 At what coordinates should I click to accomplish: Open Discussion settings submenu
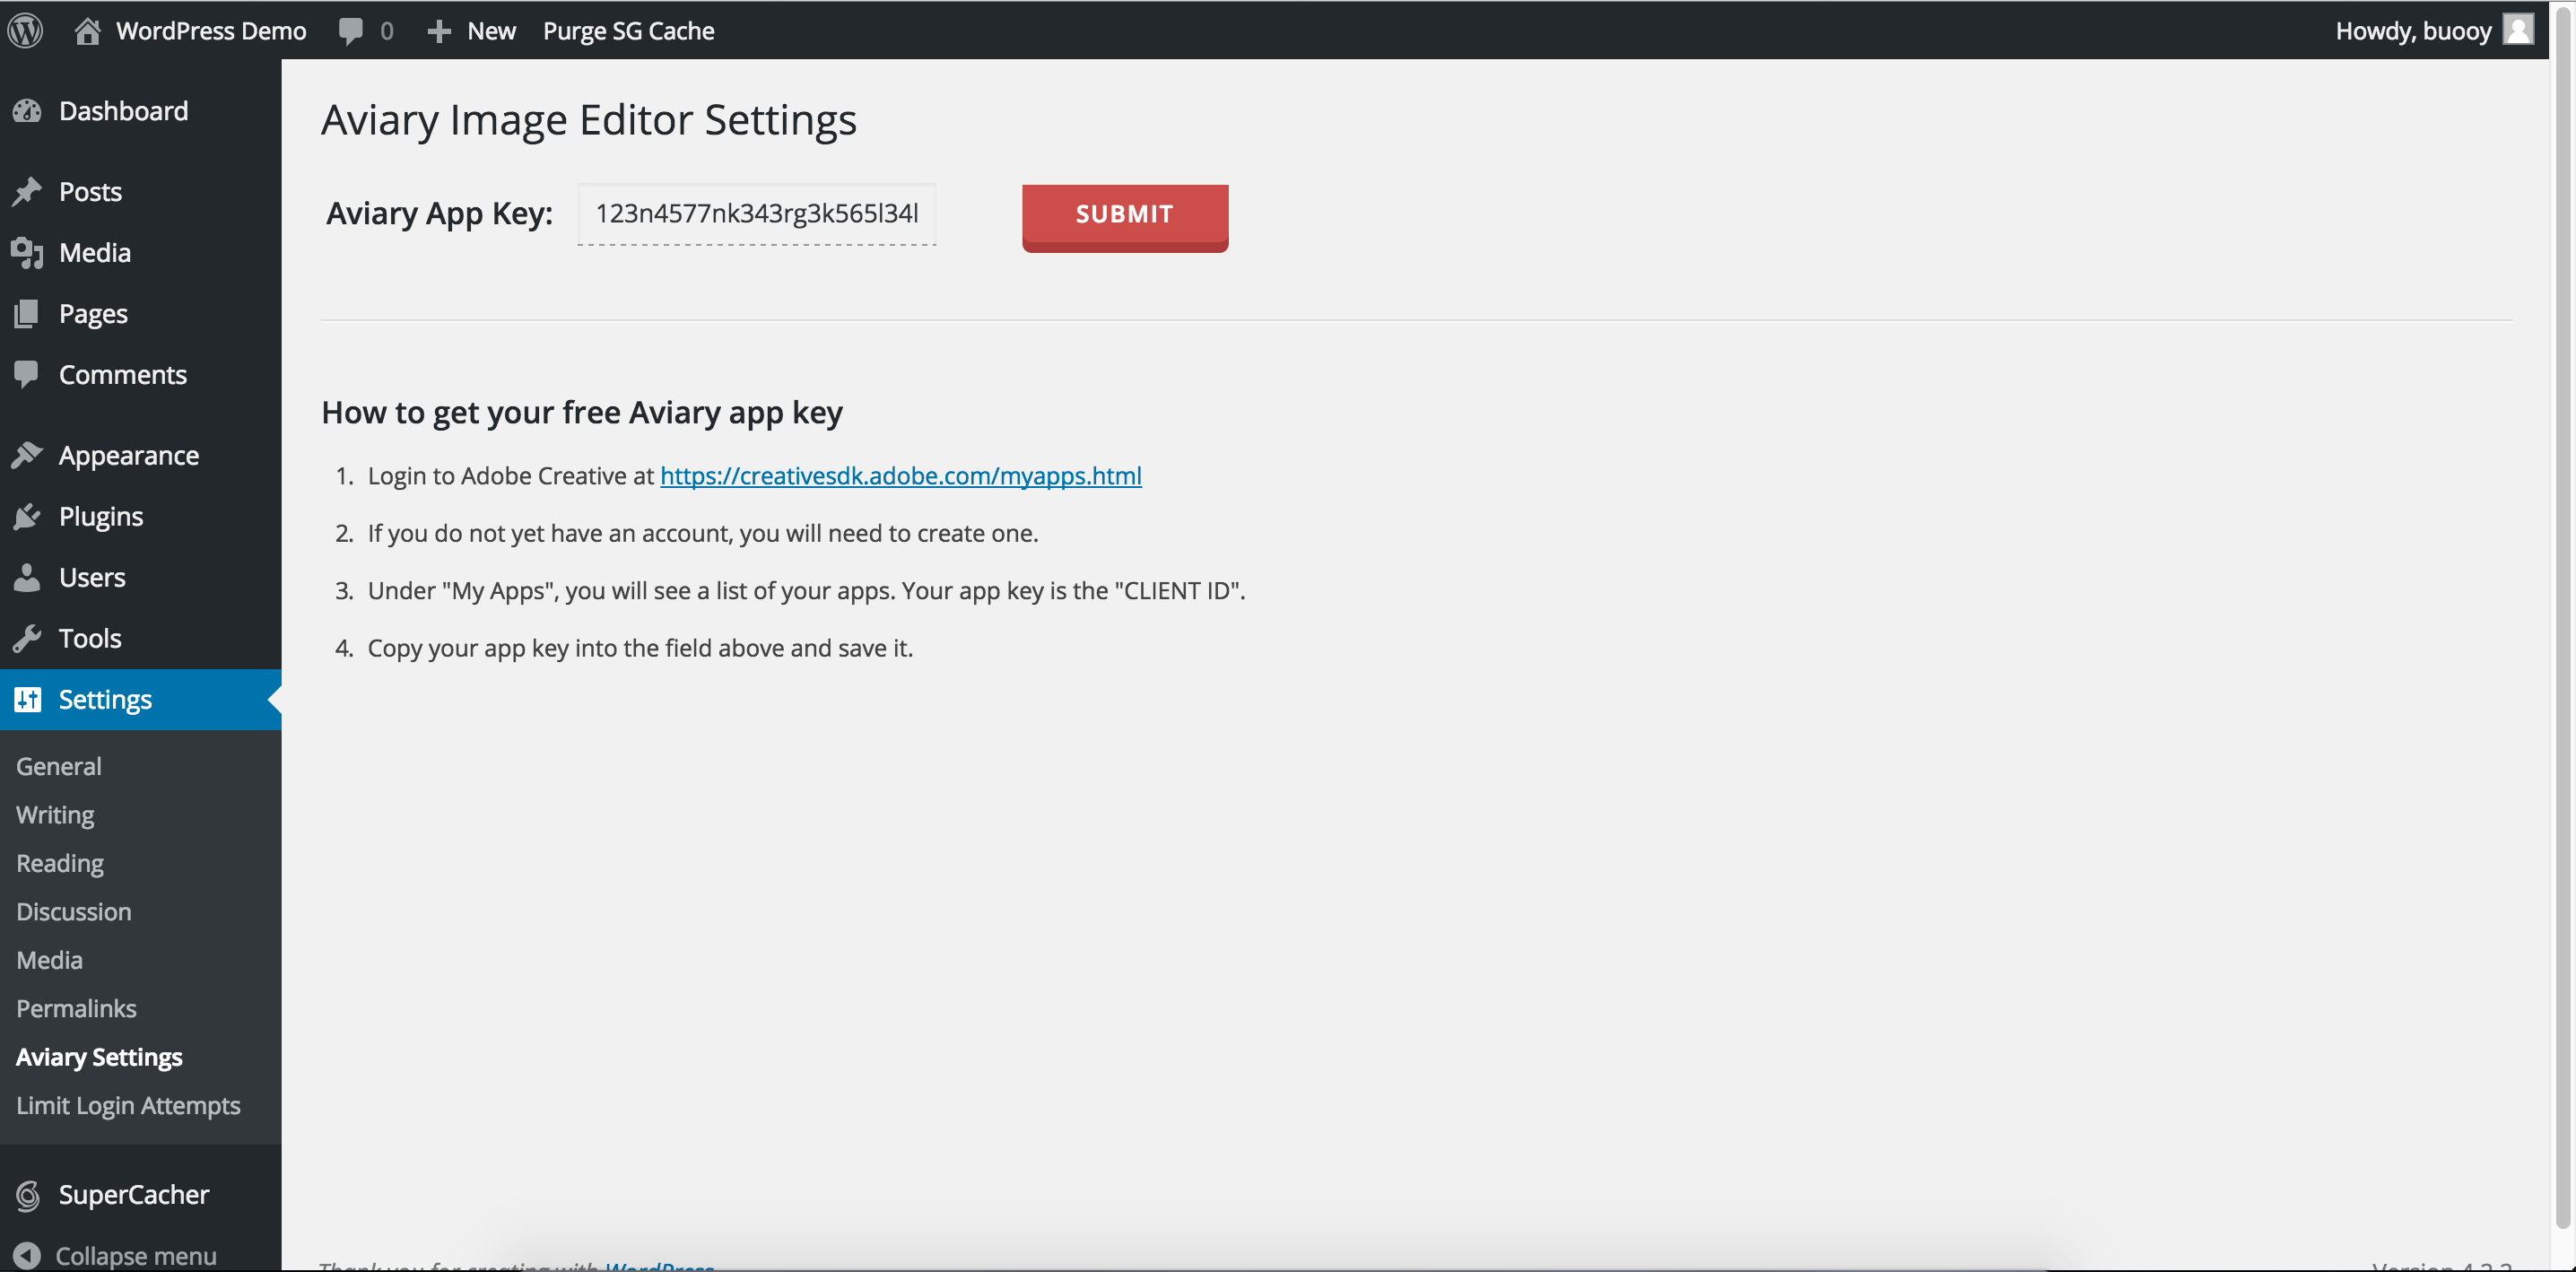coord(74,912)
